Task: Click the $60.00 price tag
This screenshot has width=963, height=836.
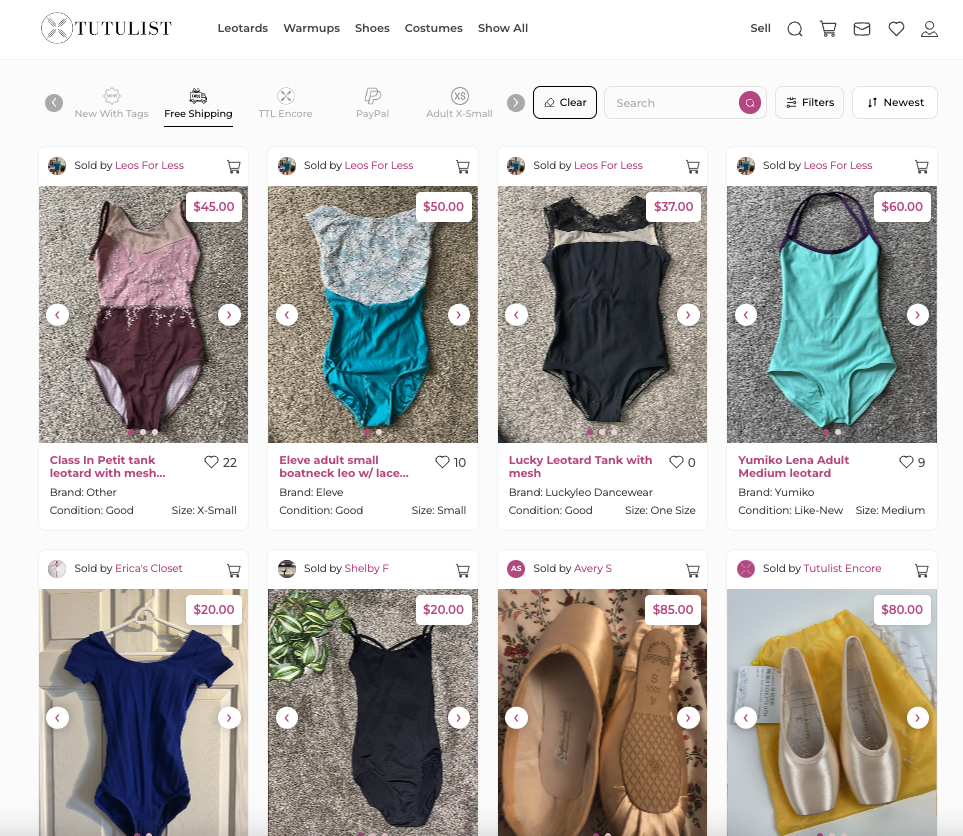Action: click(x=902, y=206)
